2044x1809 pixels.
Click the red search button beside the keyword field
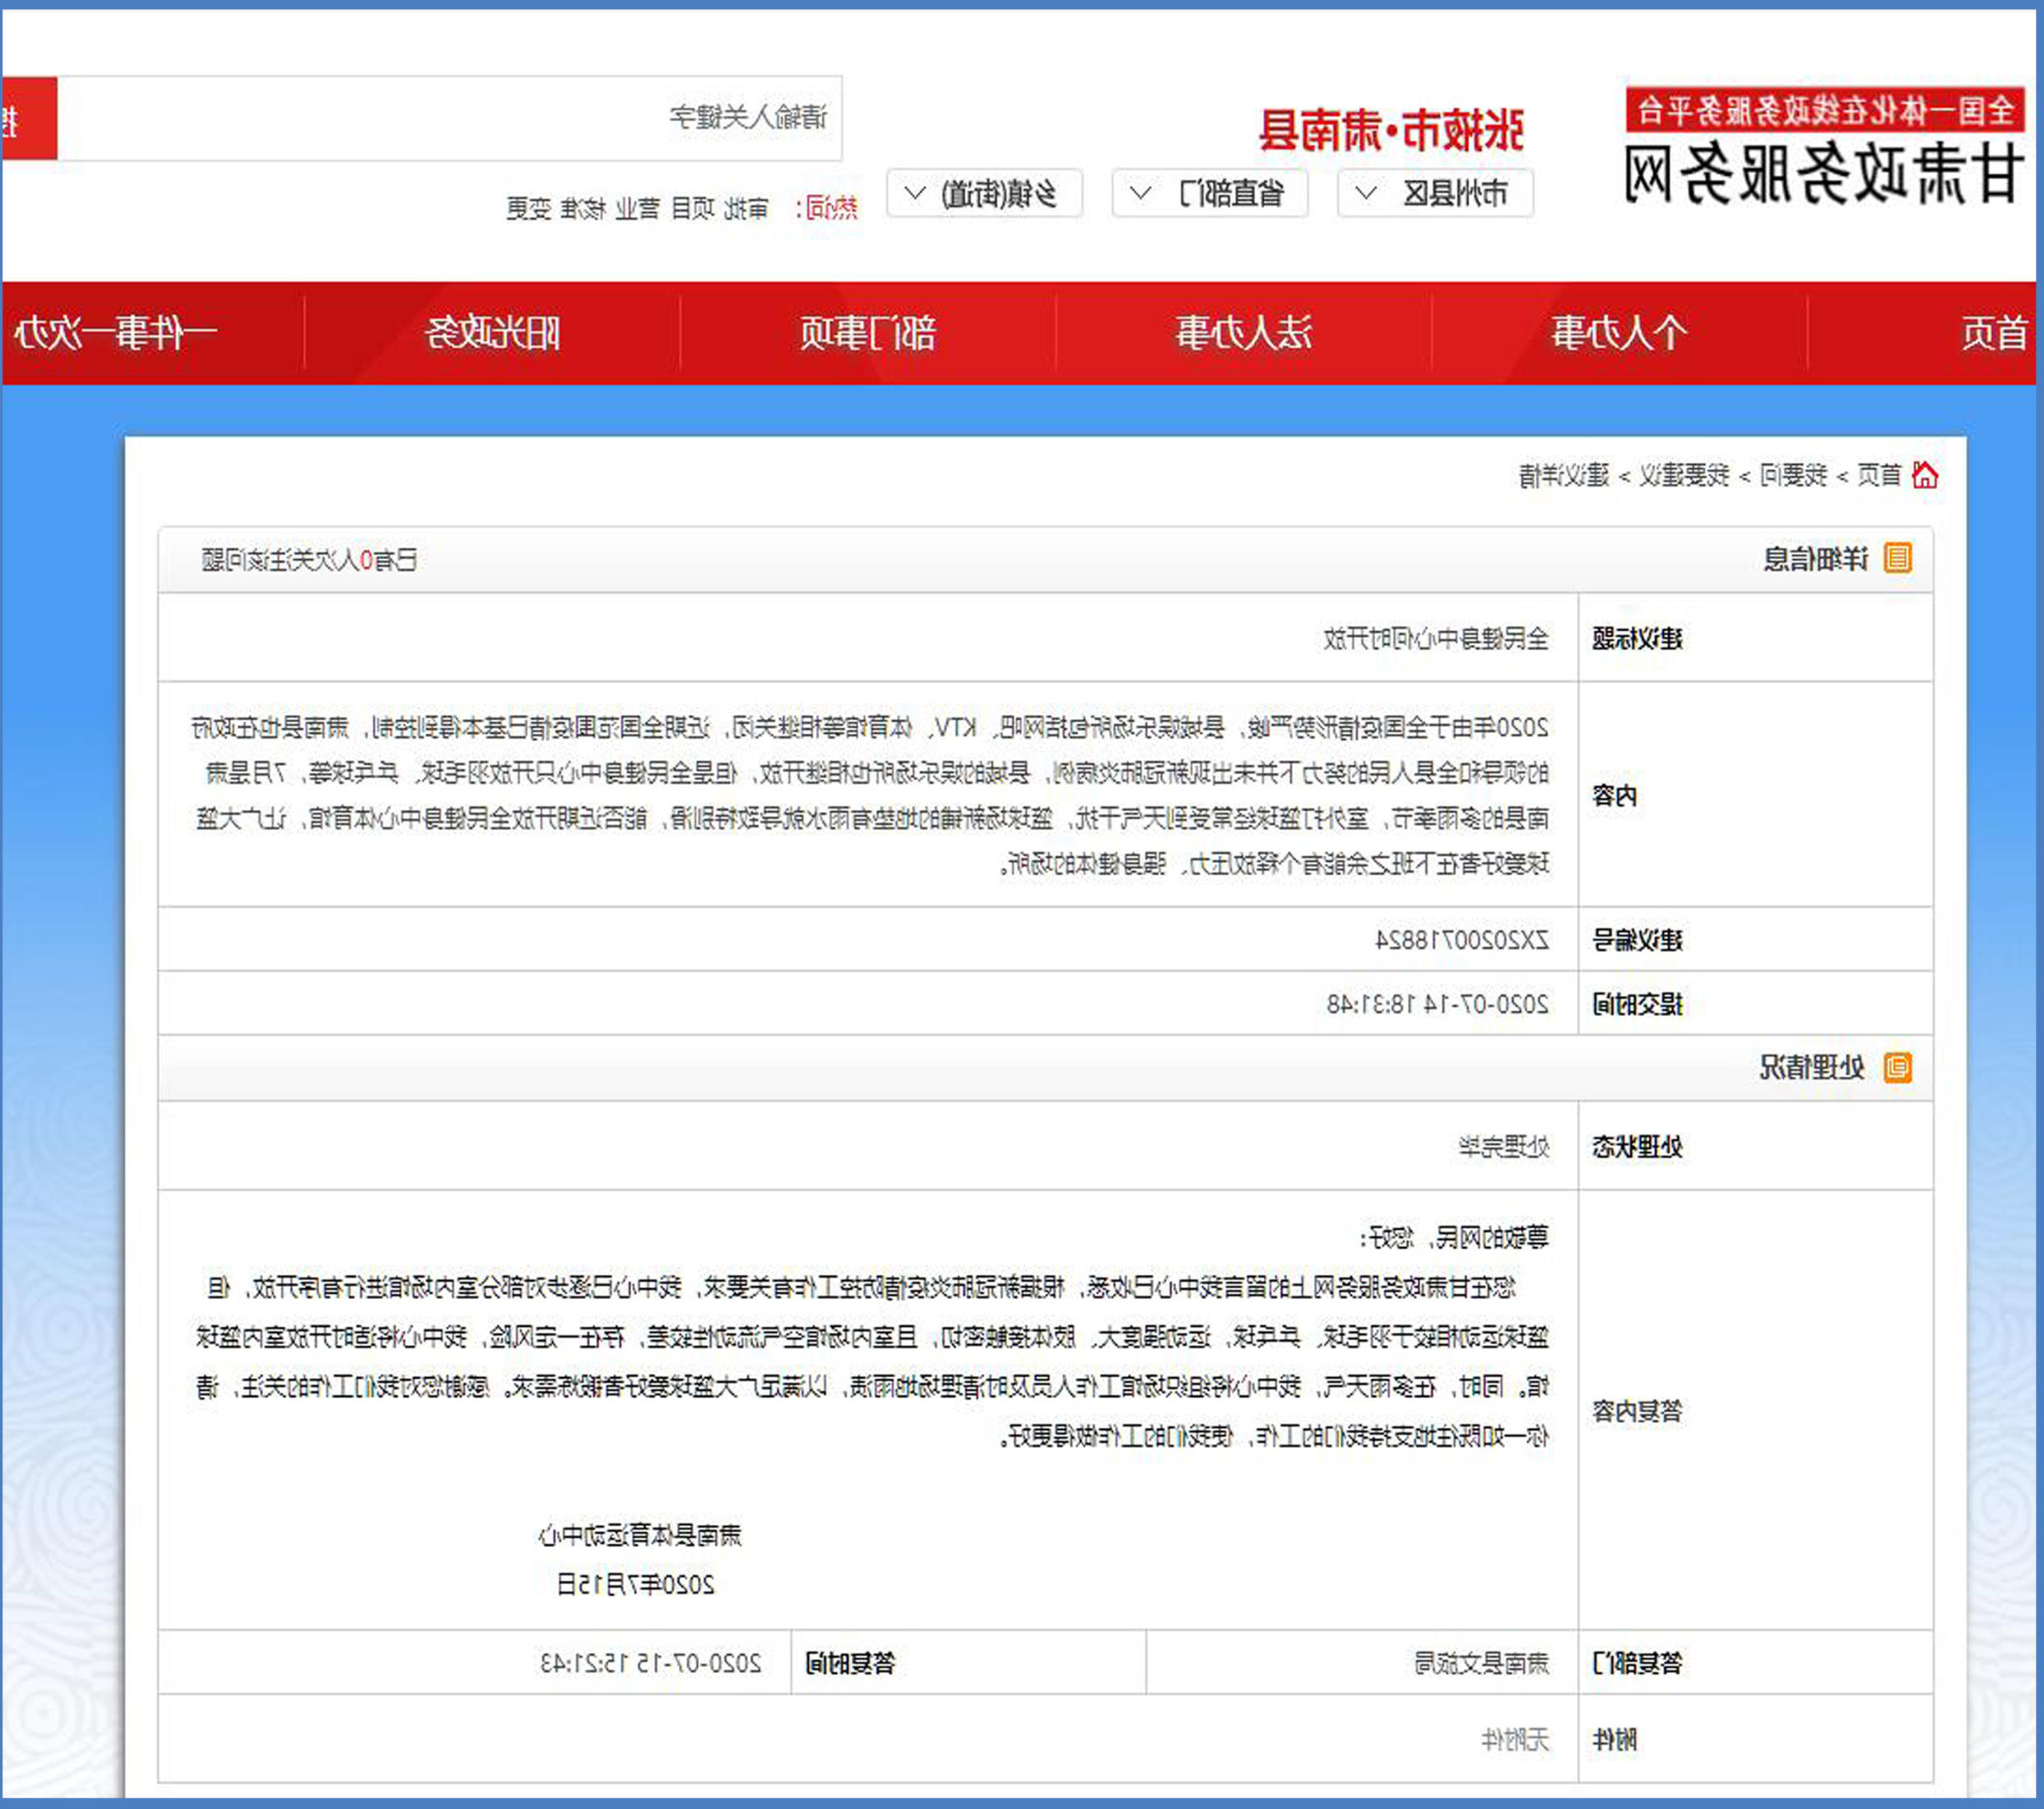pos(29,118)
